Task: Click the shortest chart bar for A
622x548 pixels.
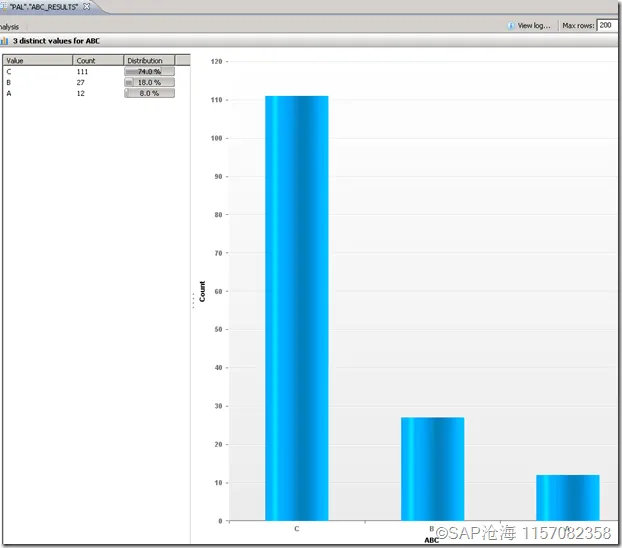Action: pos(568,498)
